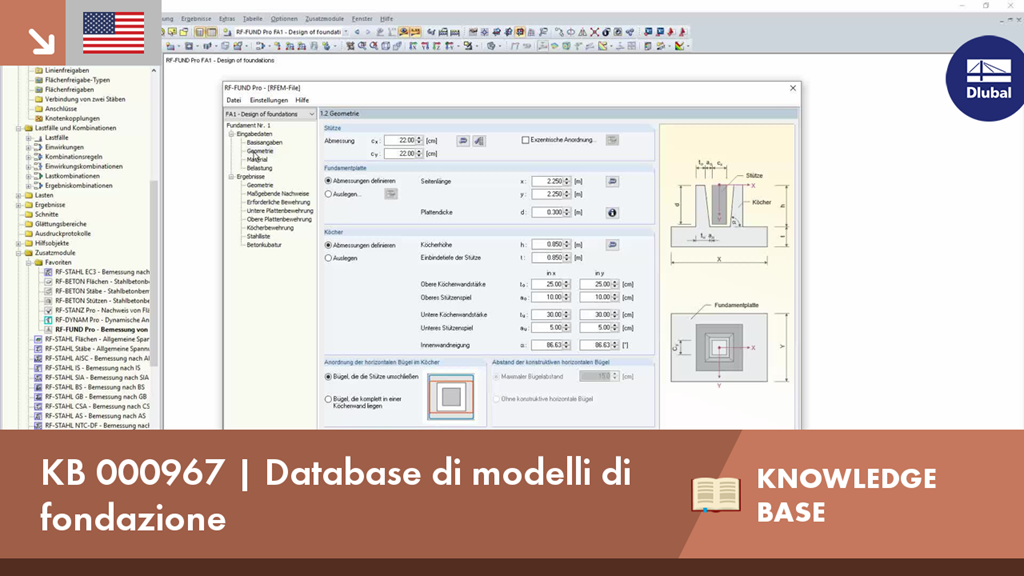
Task: Click the RF-STAHL EC3 module icon
Action: (x=48, y=272)
